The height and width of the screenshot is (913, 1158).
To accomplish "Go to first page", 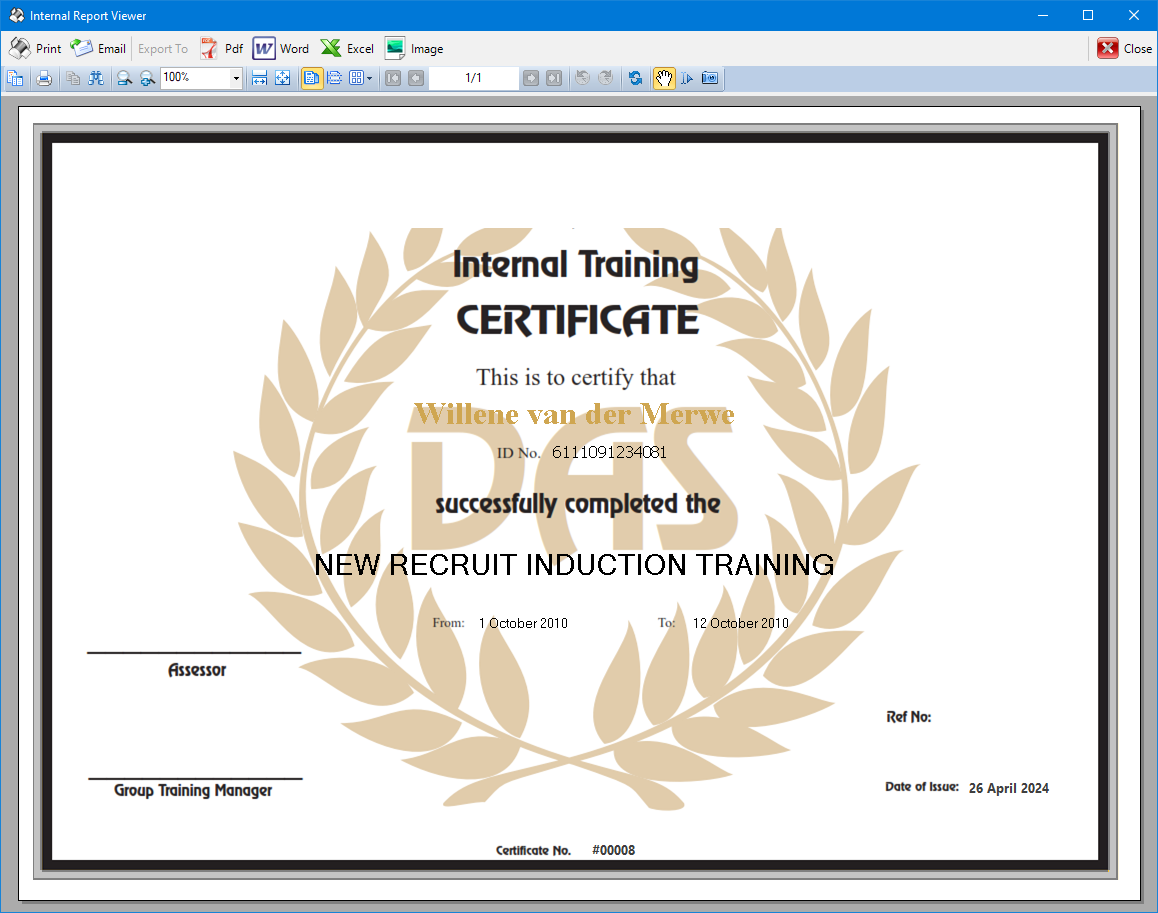I will coord(393,78).
